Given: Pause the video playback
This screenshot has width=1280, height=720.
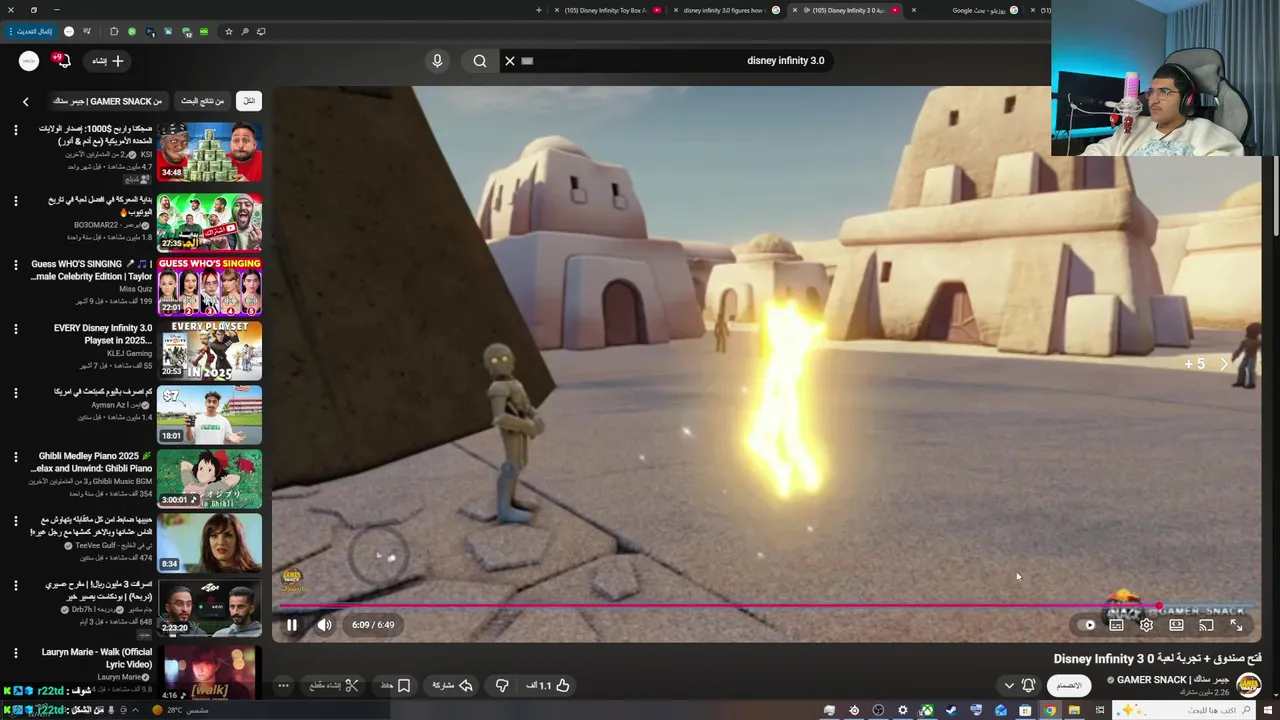Looking at the screenshot, I should click(292, 625).
